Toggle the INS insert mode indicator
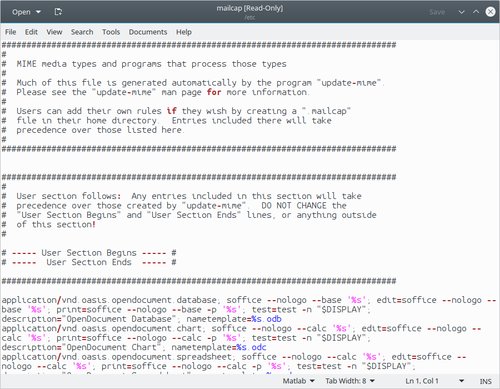The image size is (500, 389). coord(485,381)
